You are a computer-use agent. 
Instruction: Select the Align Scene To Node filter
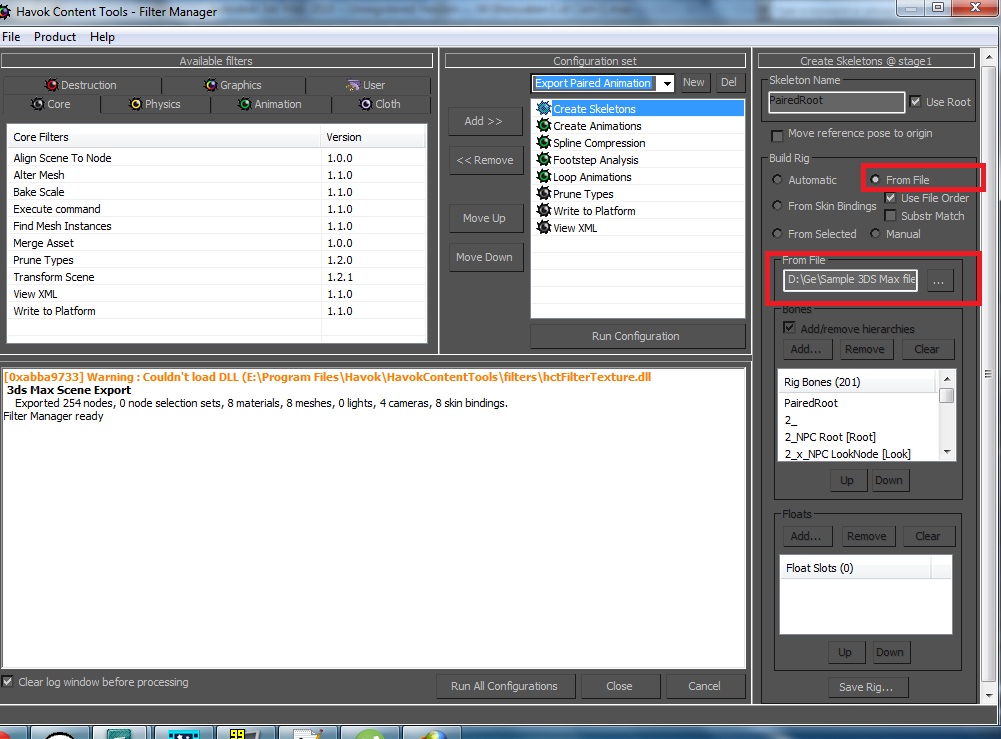(216, 158)
